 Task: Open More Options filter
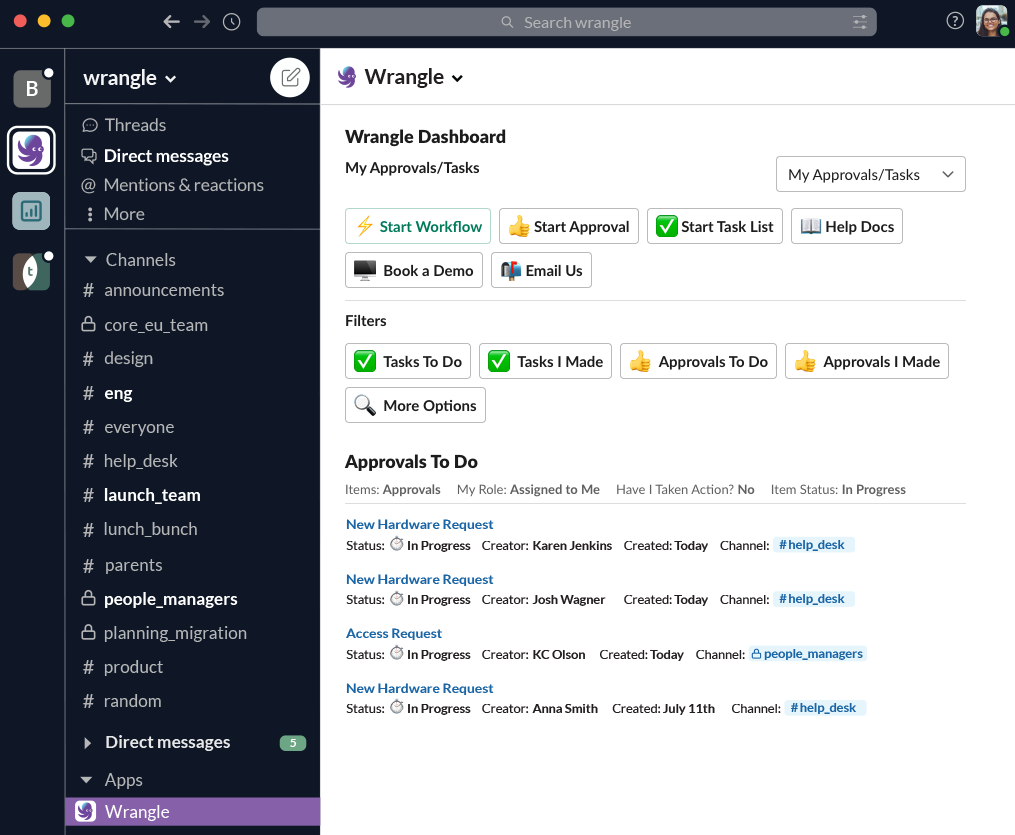point(415,405)
